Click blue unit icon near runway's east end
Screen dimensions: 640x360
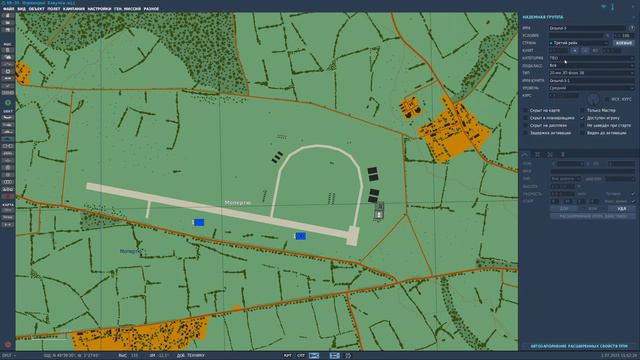coord(300,236)
